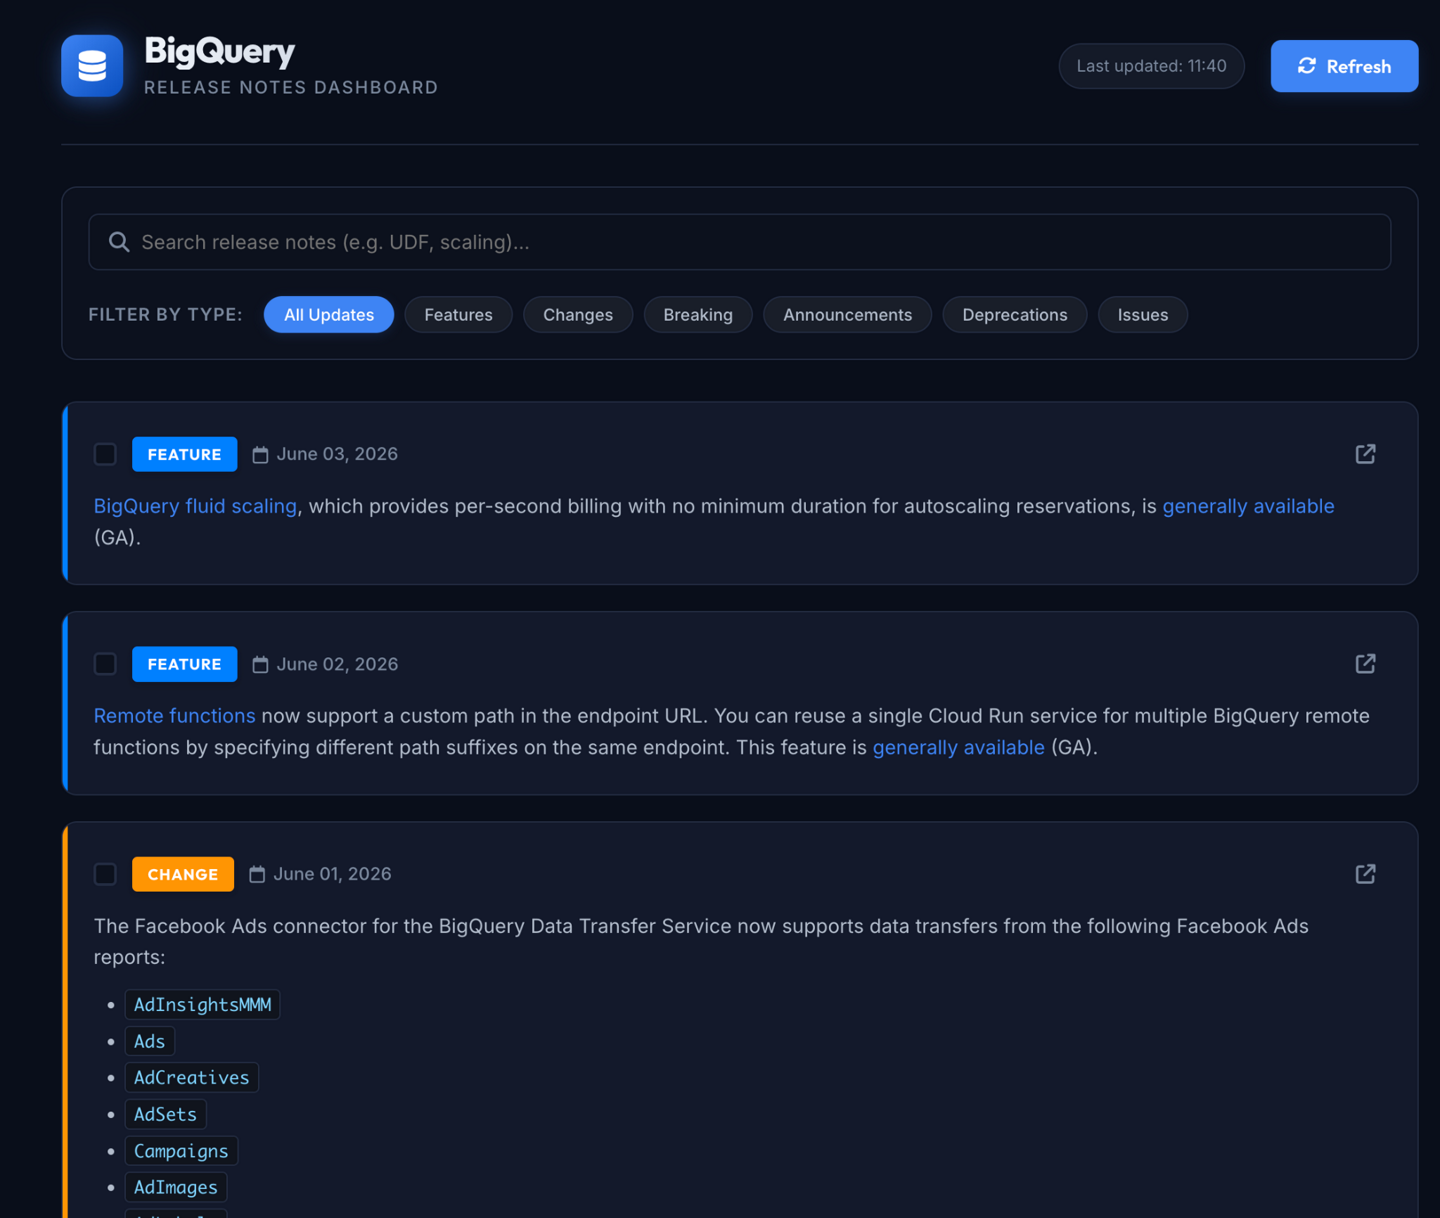Filter release notes by Breaking
The height and width of the screenshot is (1218, 1440).
[x=698, y=315]
